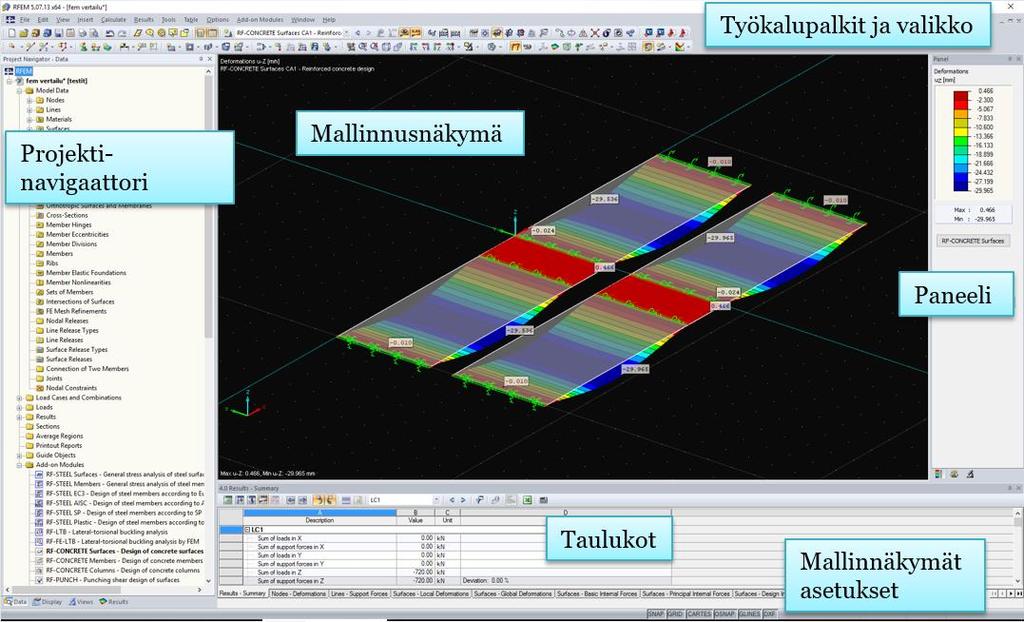
Task: Switch to Results tab in navigator
Action: [114, 602]
